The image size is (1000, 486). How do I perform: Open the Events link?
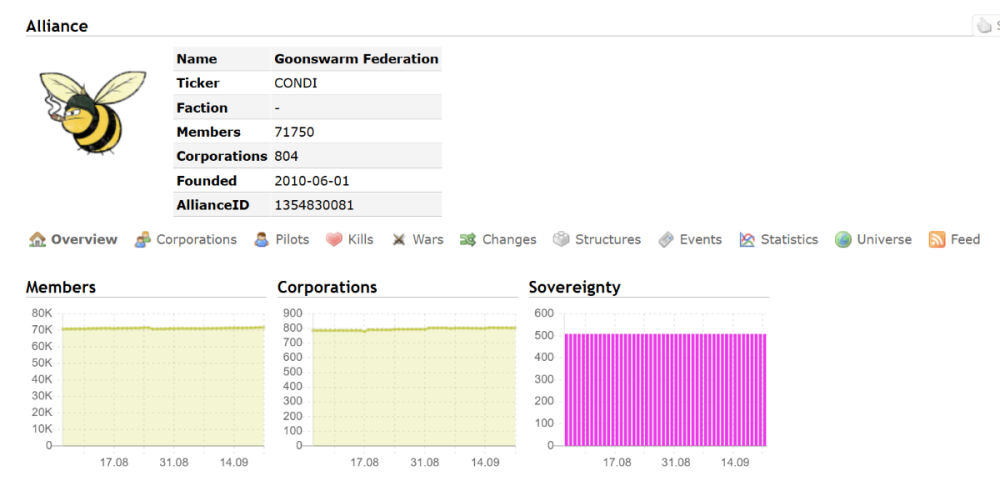(x=701, y=240)
